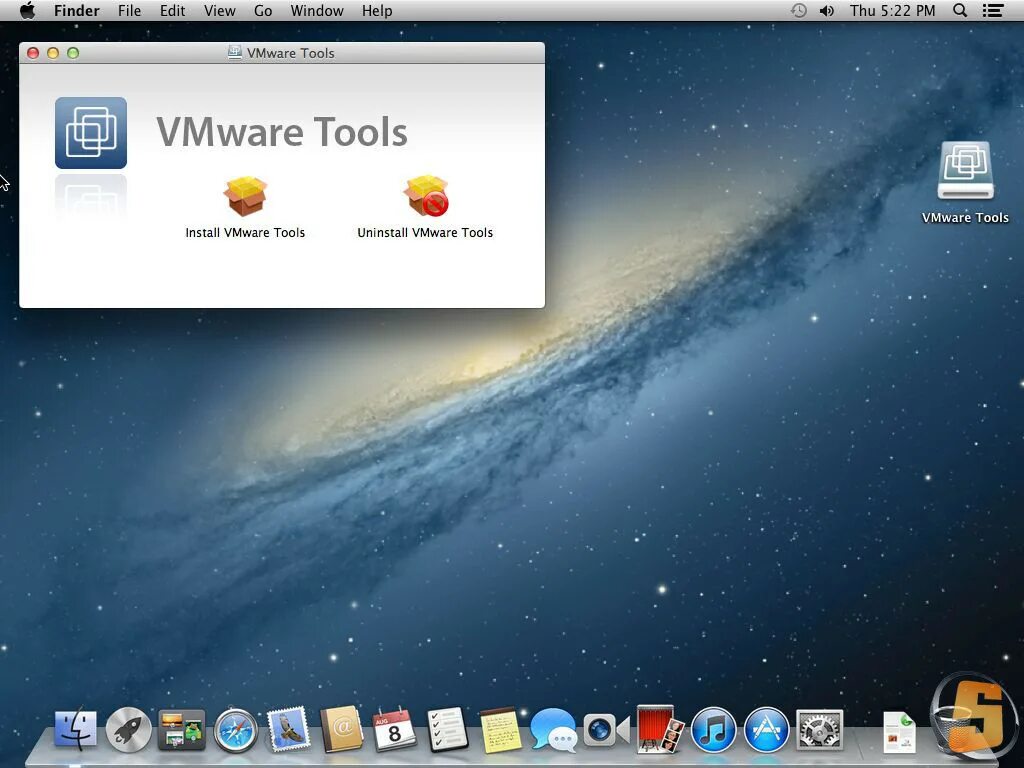Open the App Store from the dock
This screenshot has width=1024, height=768.
tap(767, 729)
